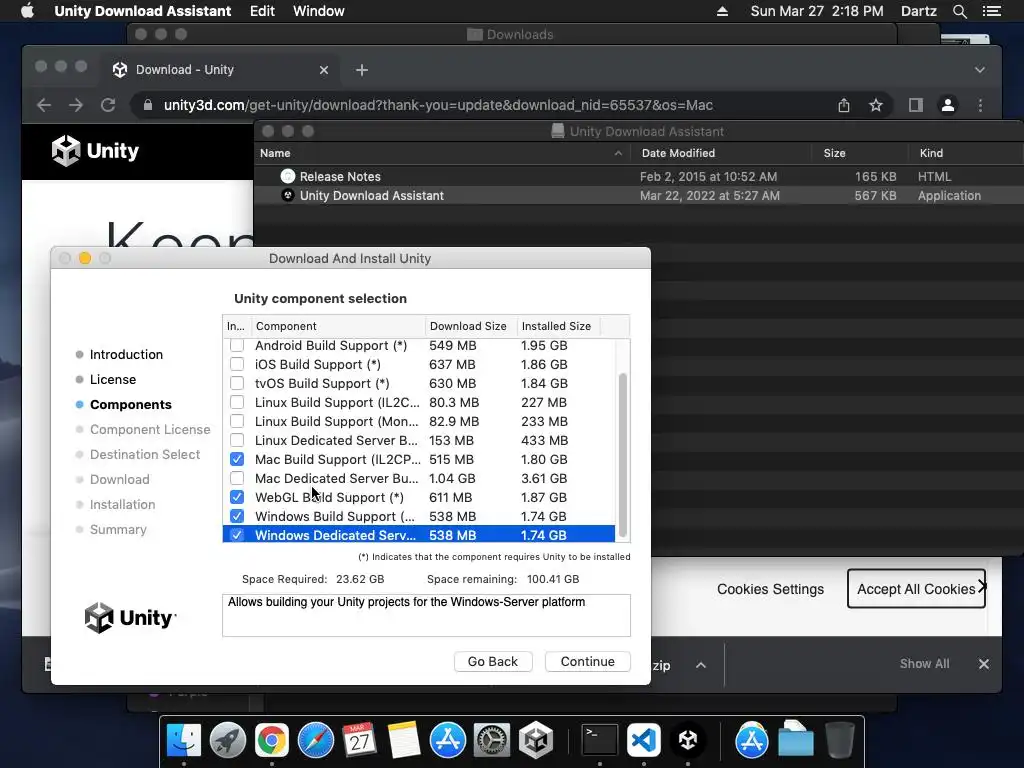Click Unity logo on the web page
1024x768 pixels.
(95, 151)
